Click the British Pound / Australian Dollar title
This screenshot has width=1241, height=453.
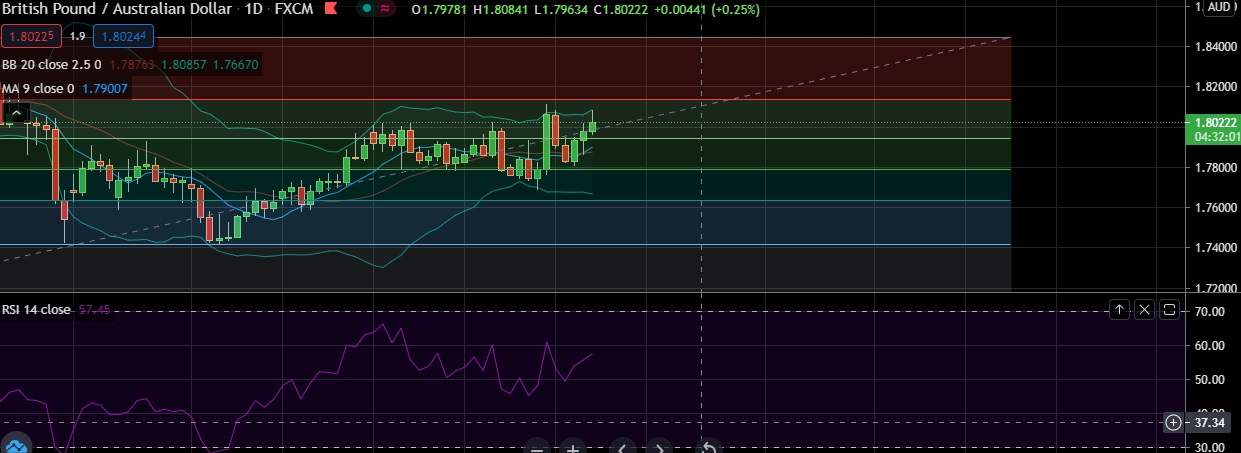click(115, 10)
